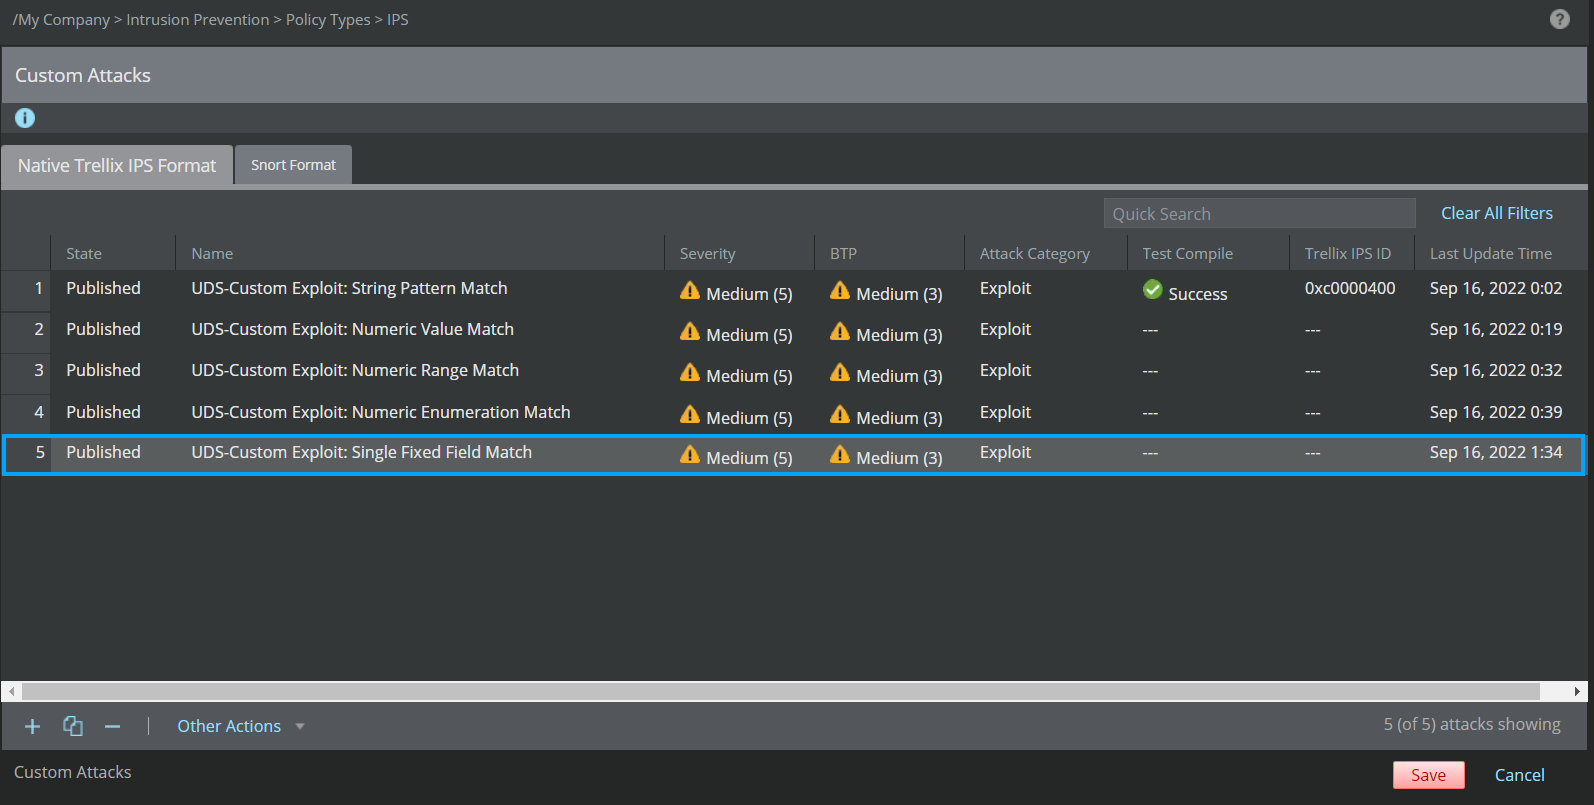Click BTP warning icon for Numeric Enumeration Match
The height and width of the screenshot is (805, 1594).
click(x=840, y=414)
